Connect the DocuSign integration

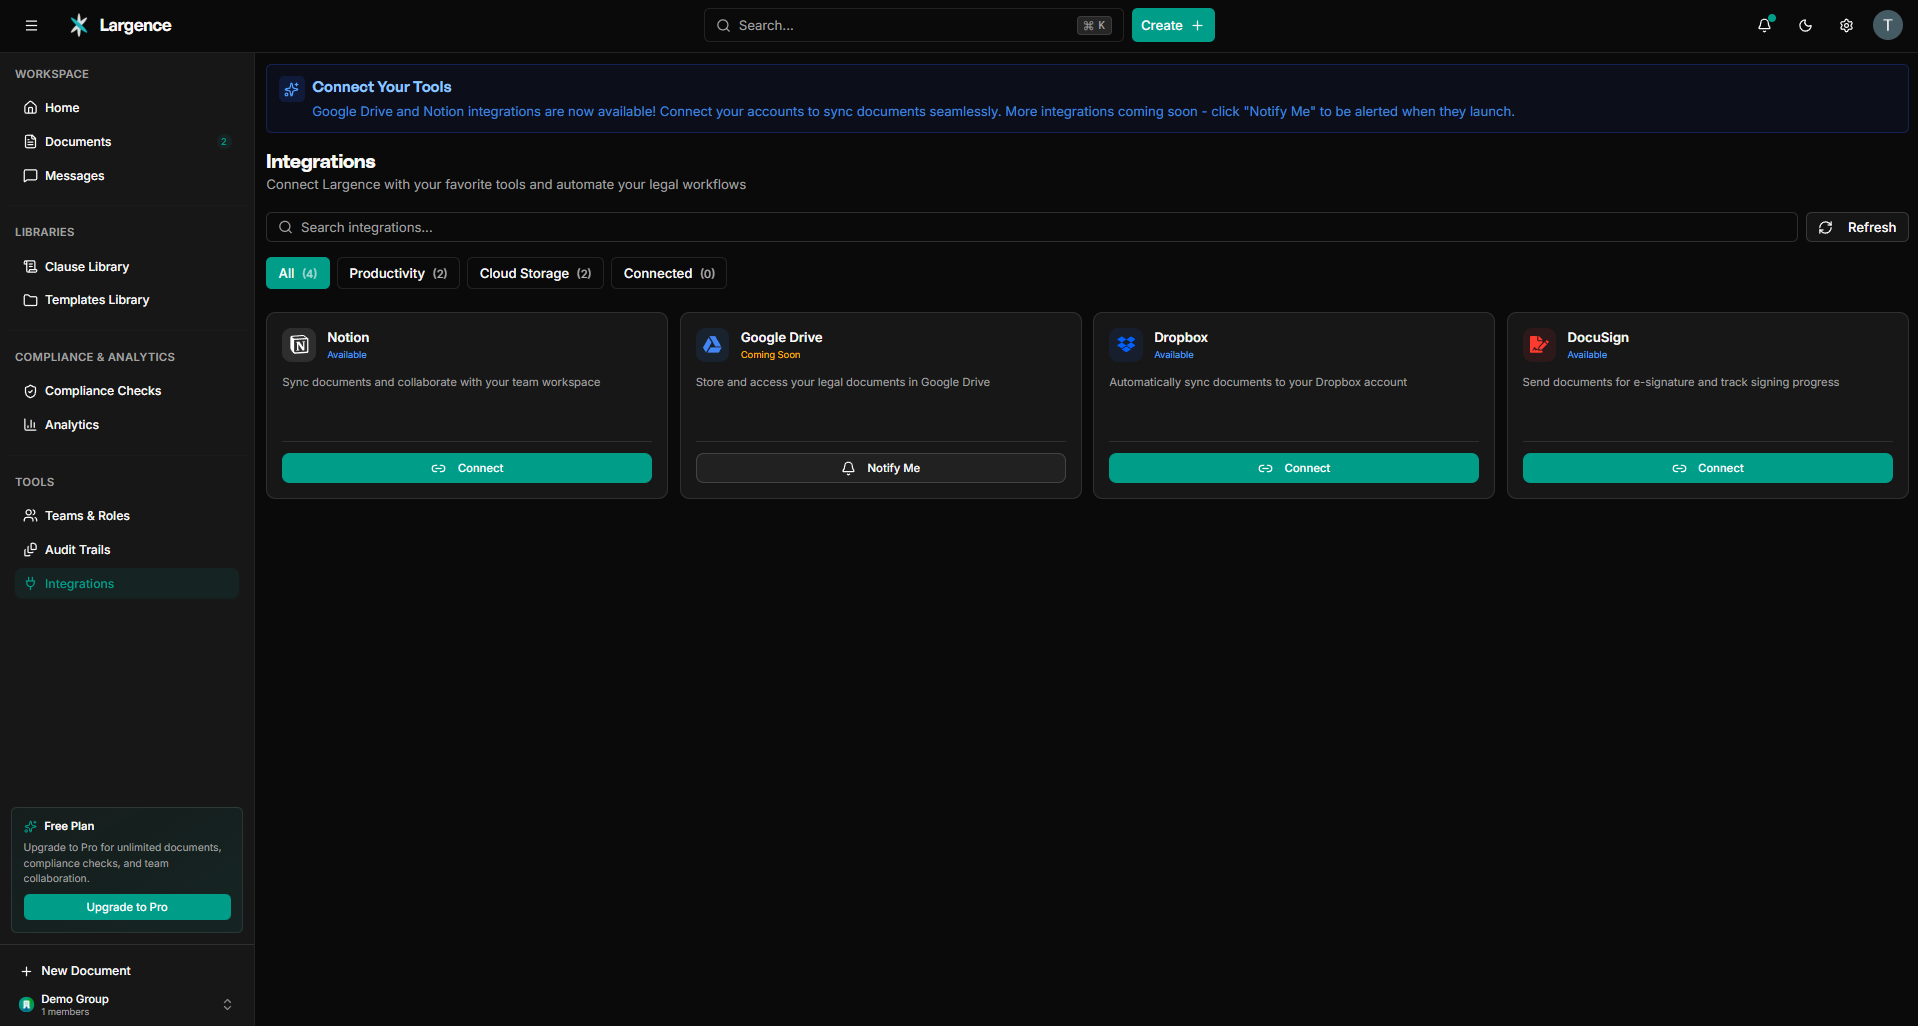(1708, 468)
